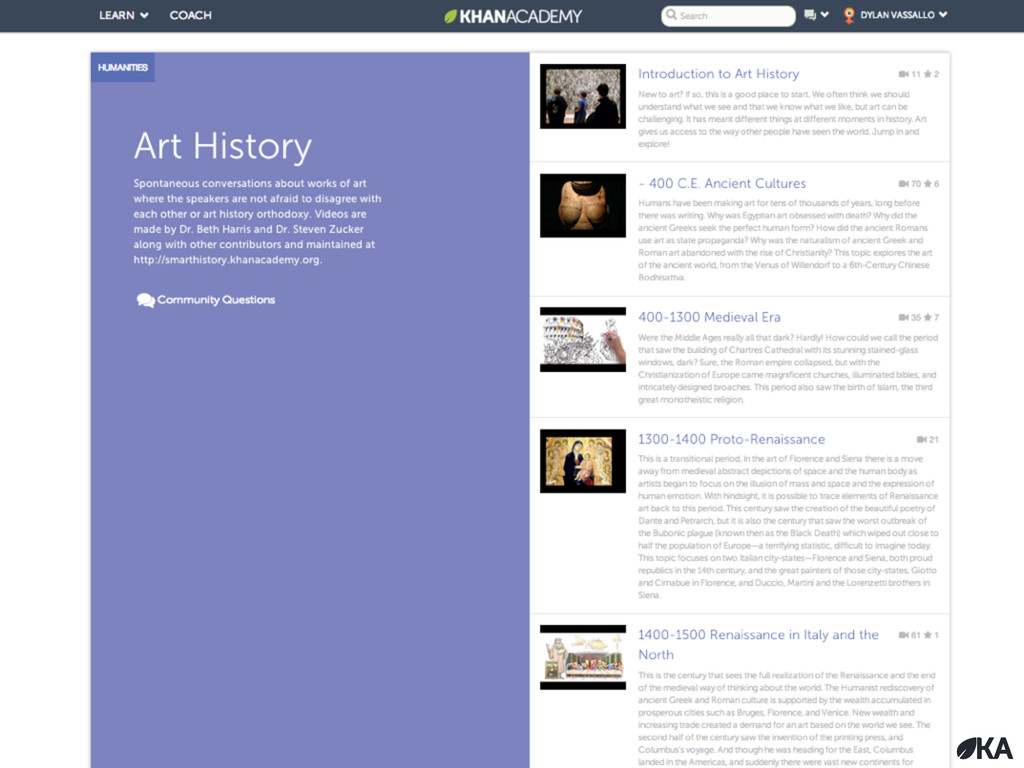Click the Khan Academy logo
The image size is (1024, 768).
coord(513,16)
